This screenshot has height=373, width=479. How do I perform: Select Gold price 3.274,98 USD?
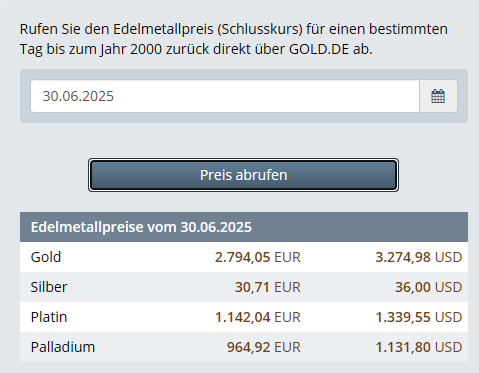(419, 257)
